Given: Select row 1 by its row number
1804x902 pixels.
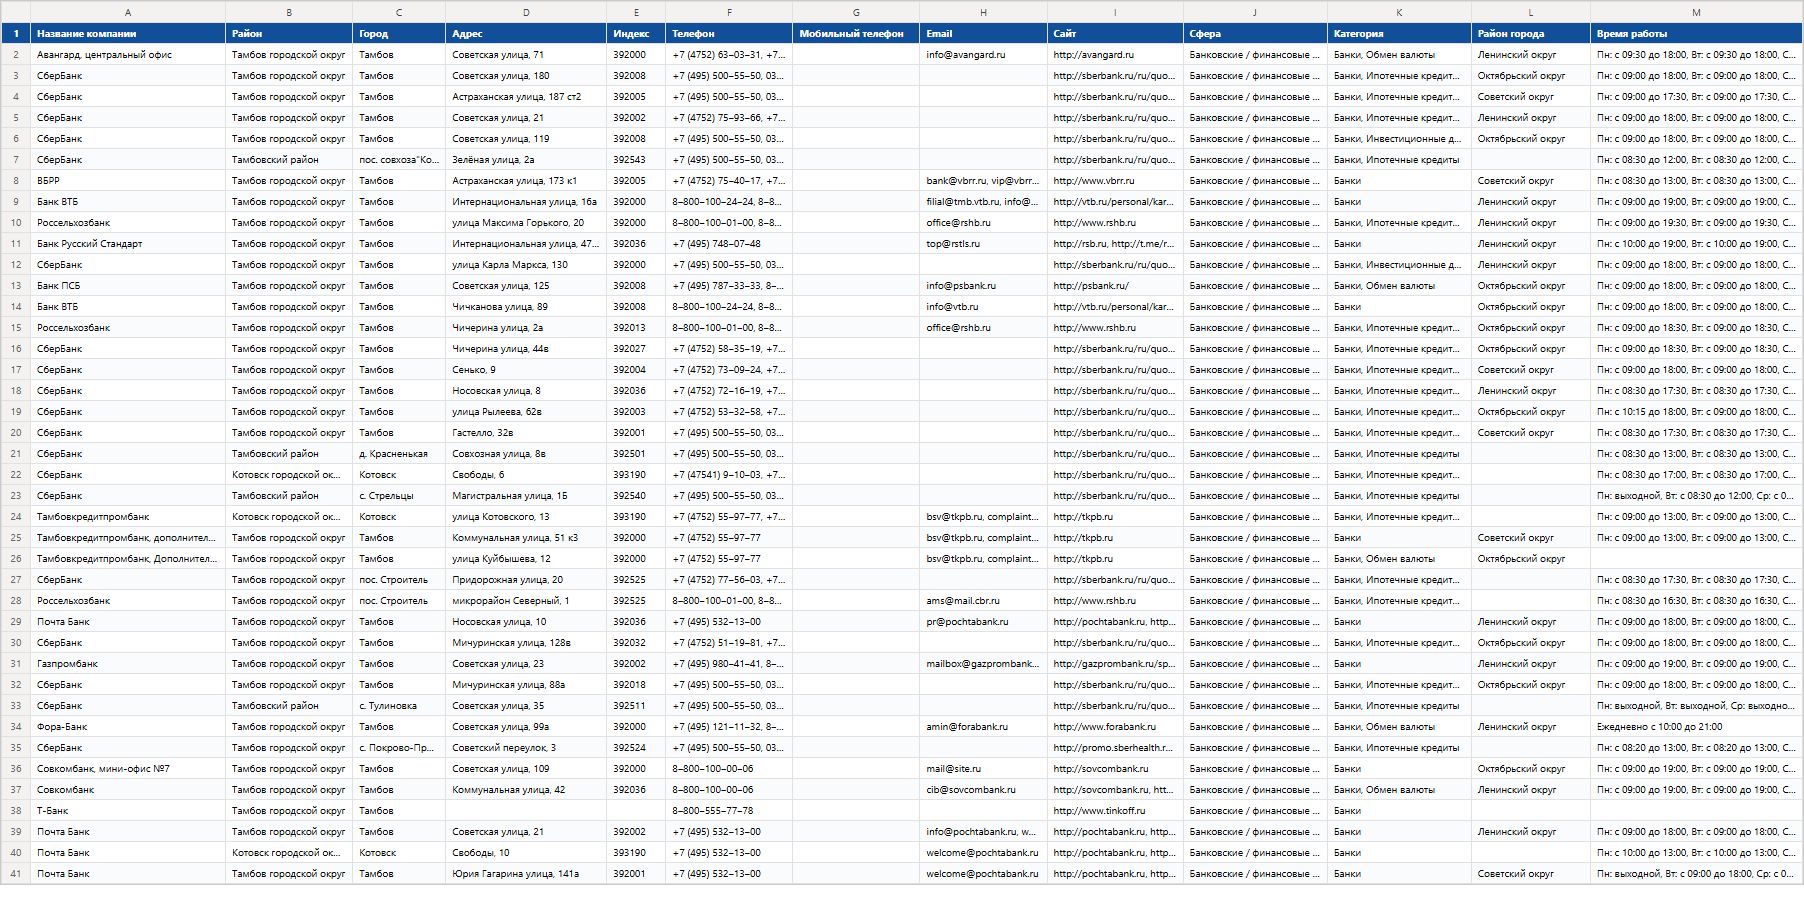Looking at the screenshot, I should [x=16, y=34].
